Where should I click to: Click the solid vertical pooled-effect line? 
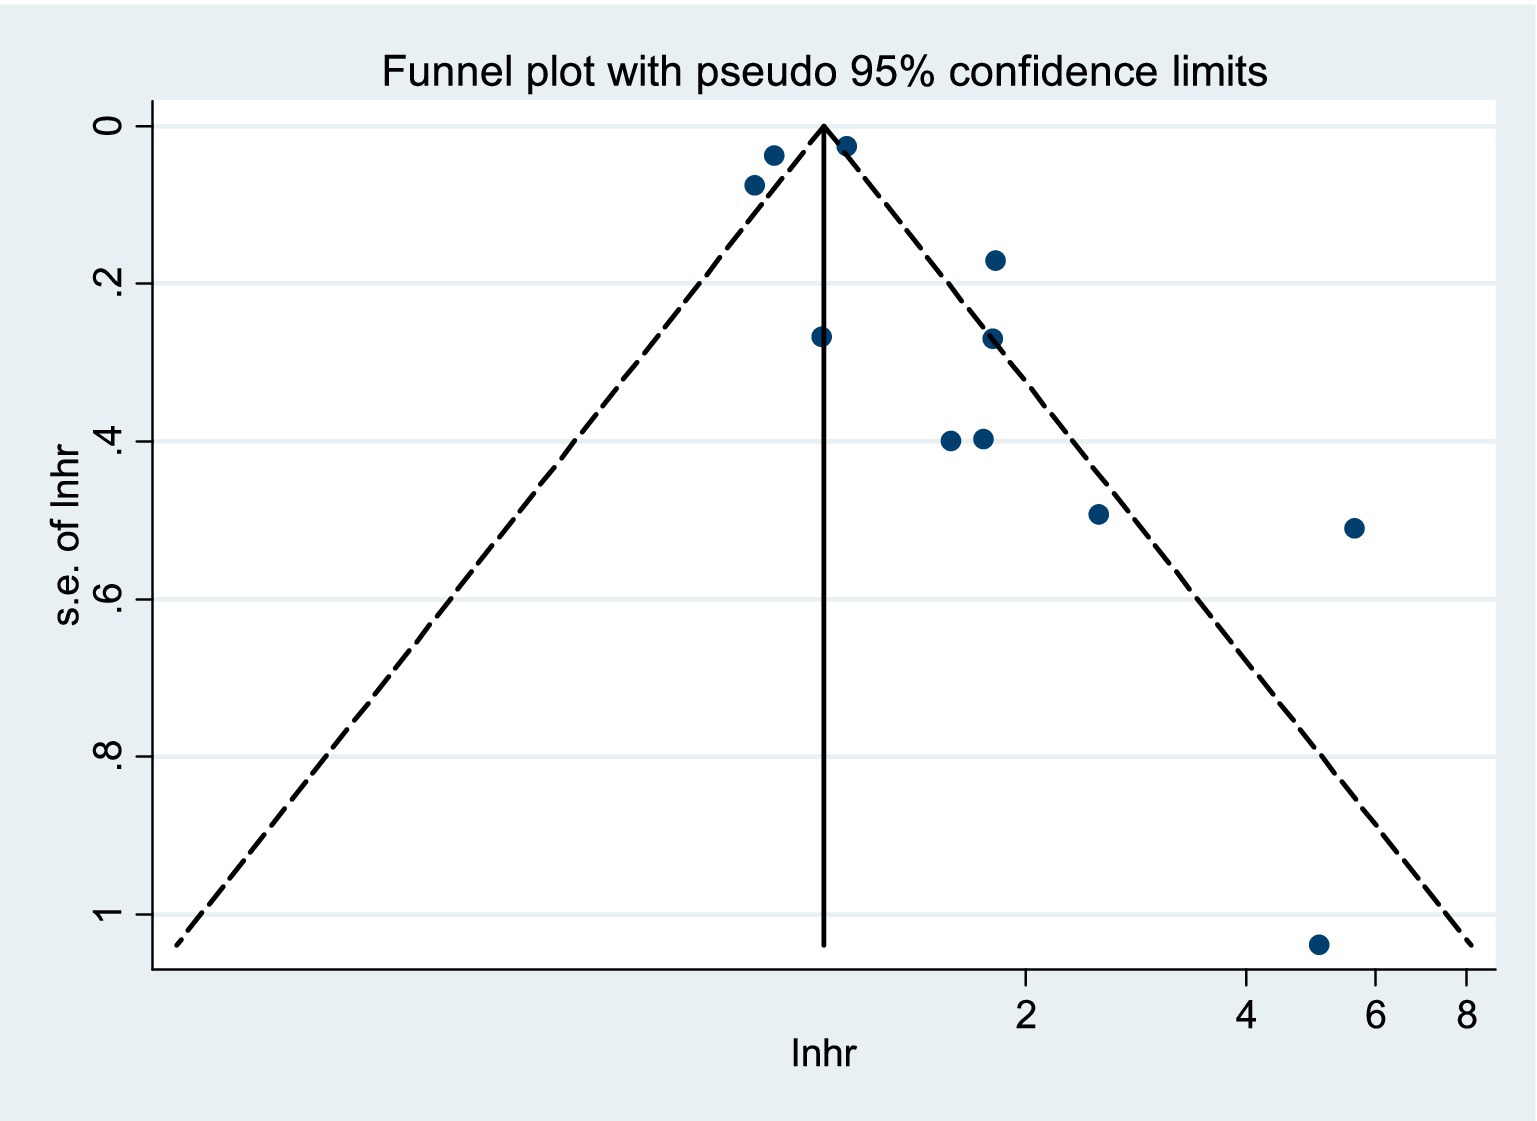coord(824,650)
